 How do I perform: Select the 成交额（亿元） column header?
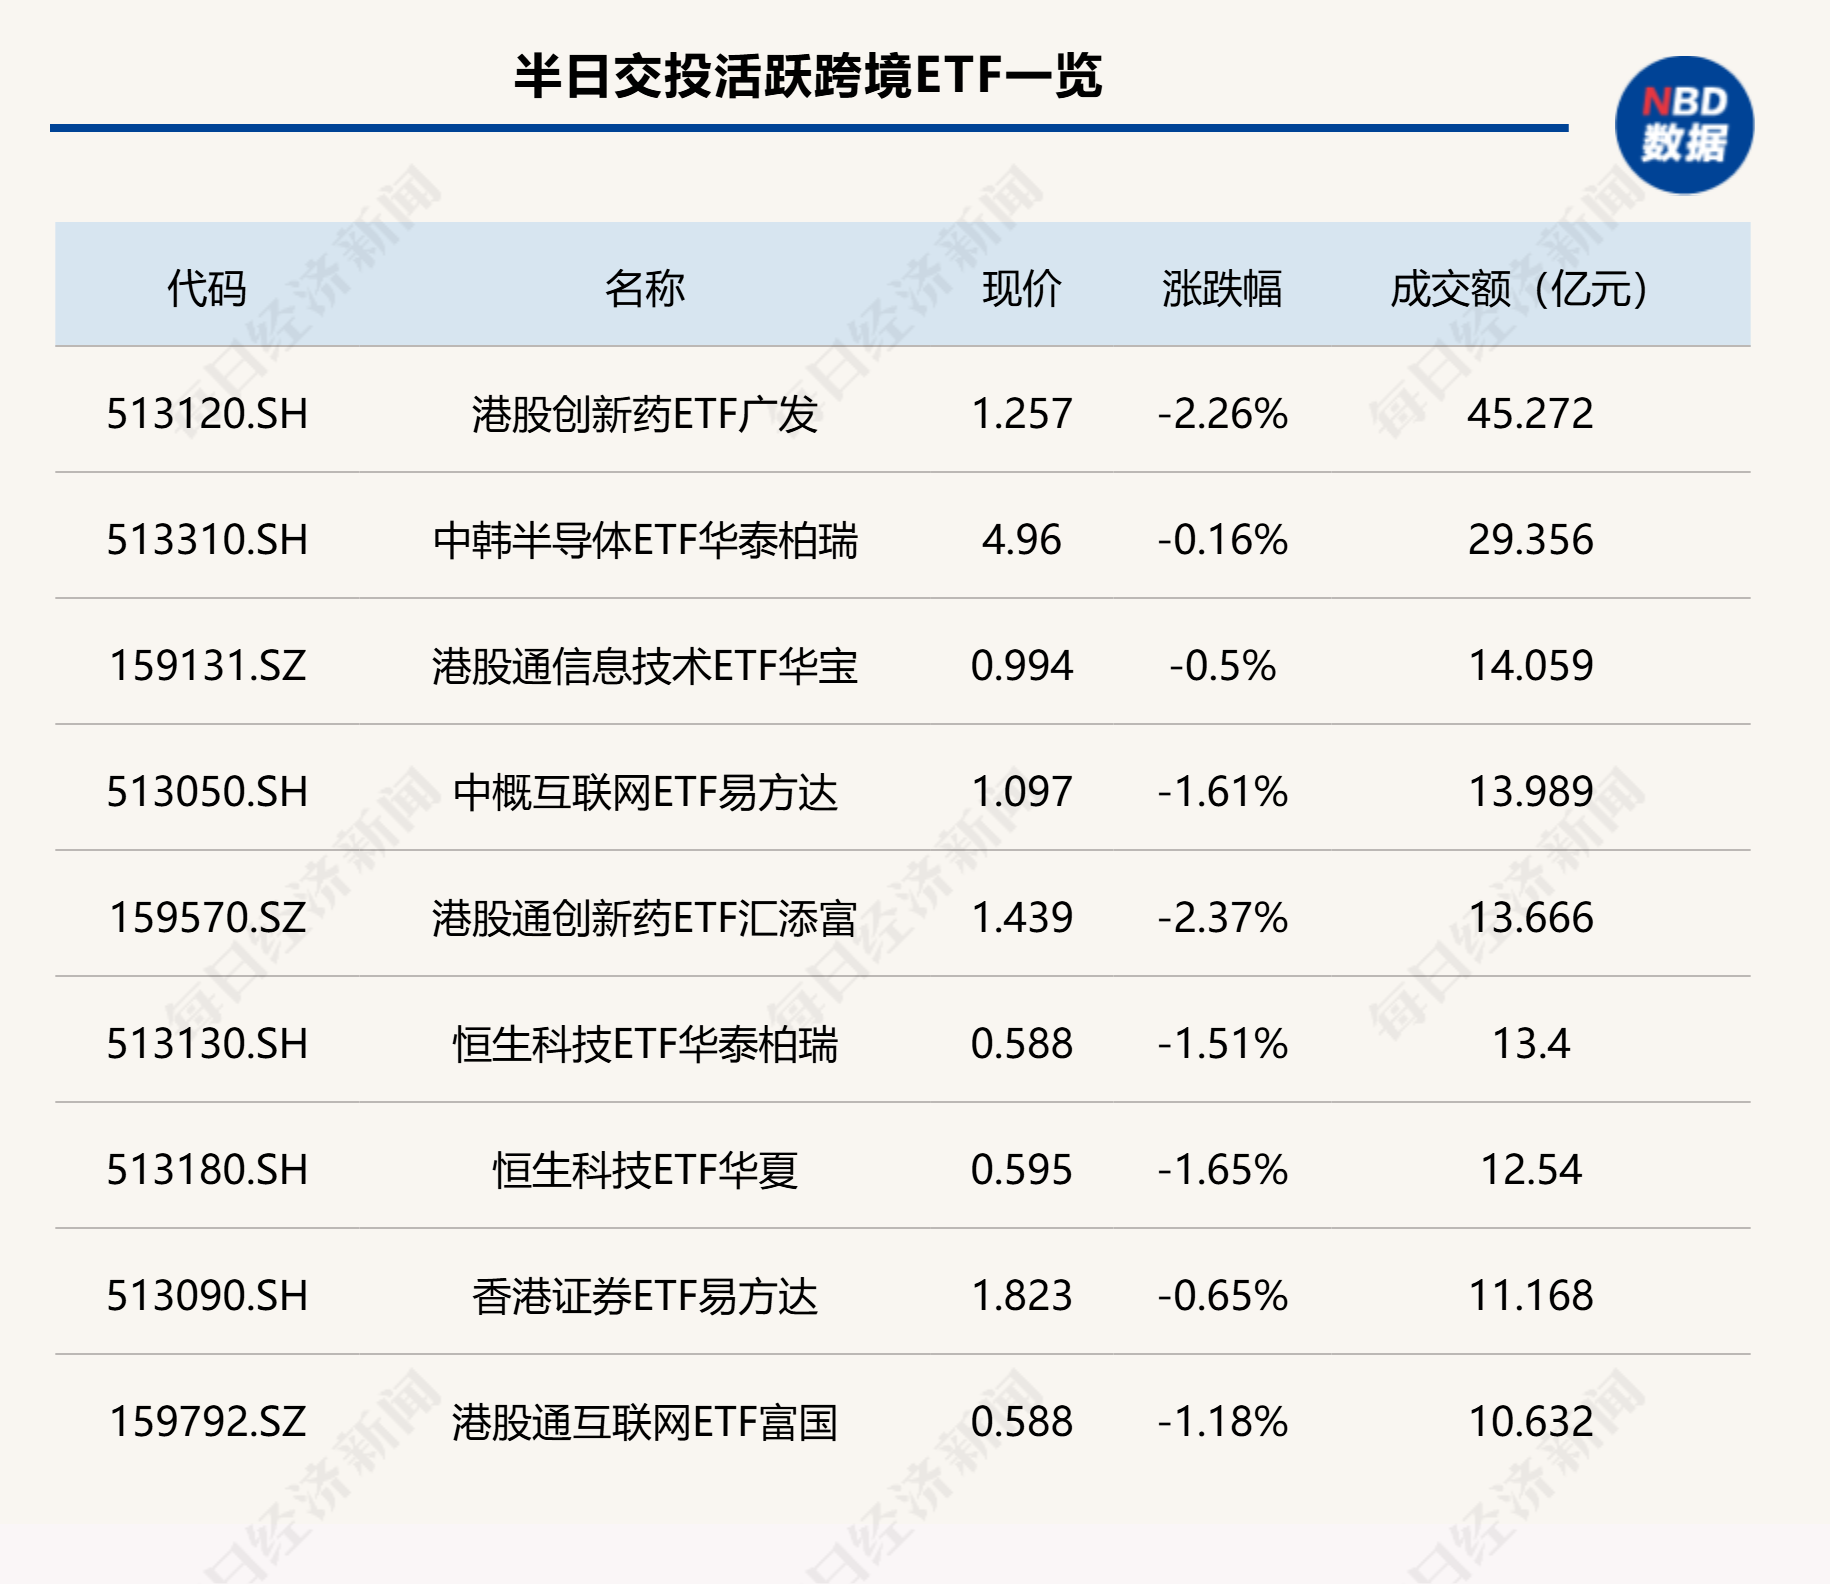click(1520, 289)
